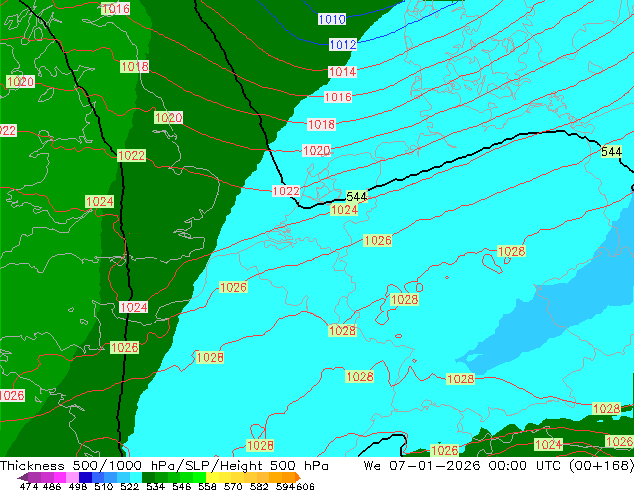
Task: Click the orange arrow tip of the color bar
Action: coord(298,477)
